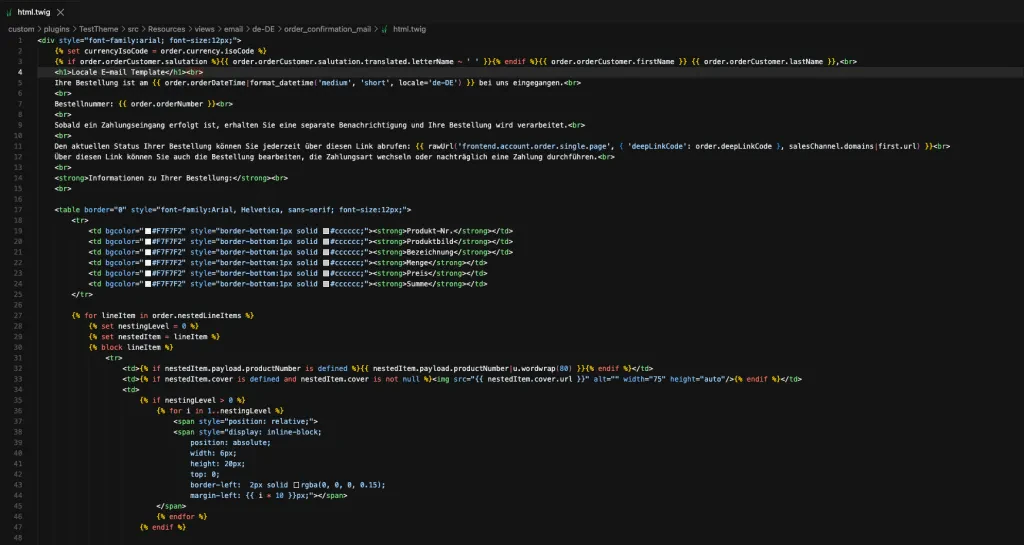This screenshot has width=1024, height=545.
Task: Open the #F7F7F2 swatch on the Produktbild line
Action: (148, 241)
